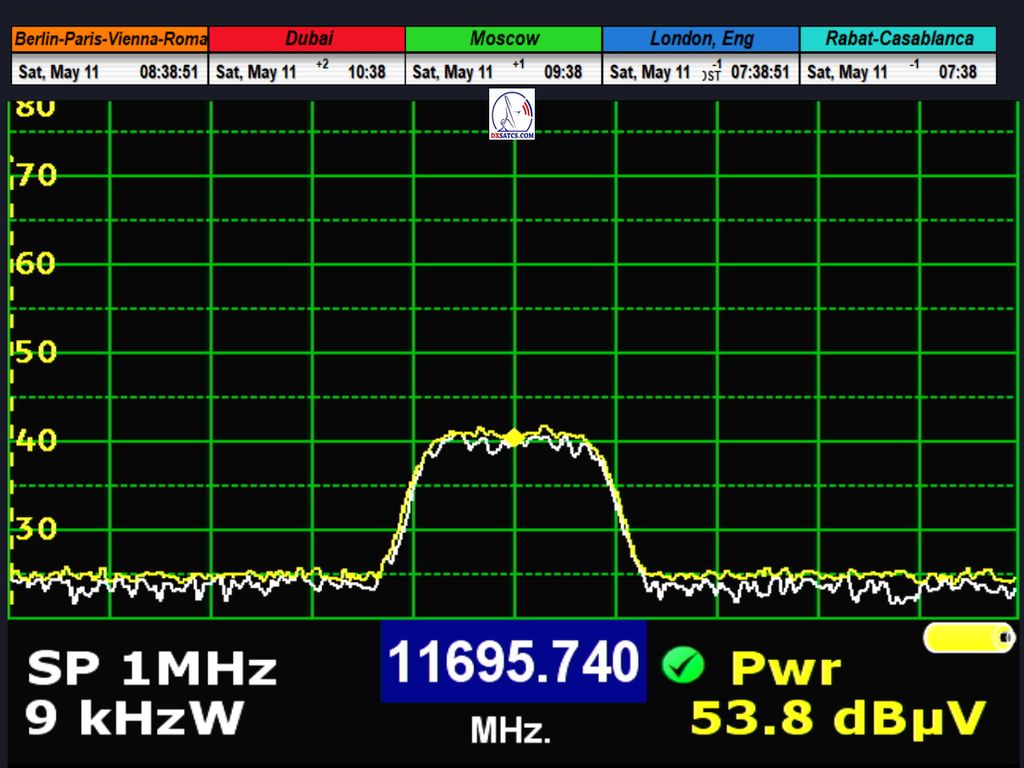Screen dimensions: 1024x768
Task: Click the green checkmark lock icon
Action: click(x=683, y=663)
